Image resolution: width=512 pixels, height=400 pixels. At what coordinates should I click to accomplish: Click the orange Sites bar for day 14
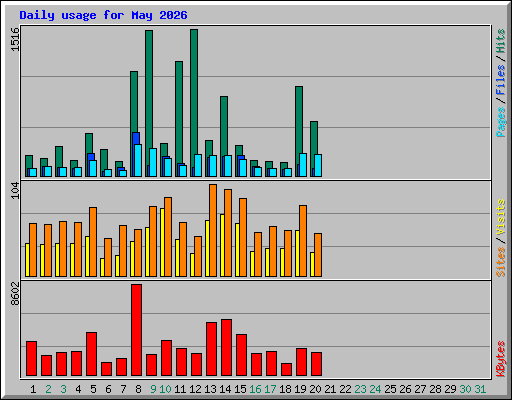(228, 233)
